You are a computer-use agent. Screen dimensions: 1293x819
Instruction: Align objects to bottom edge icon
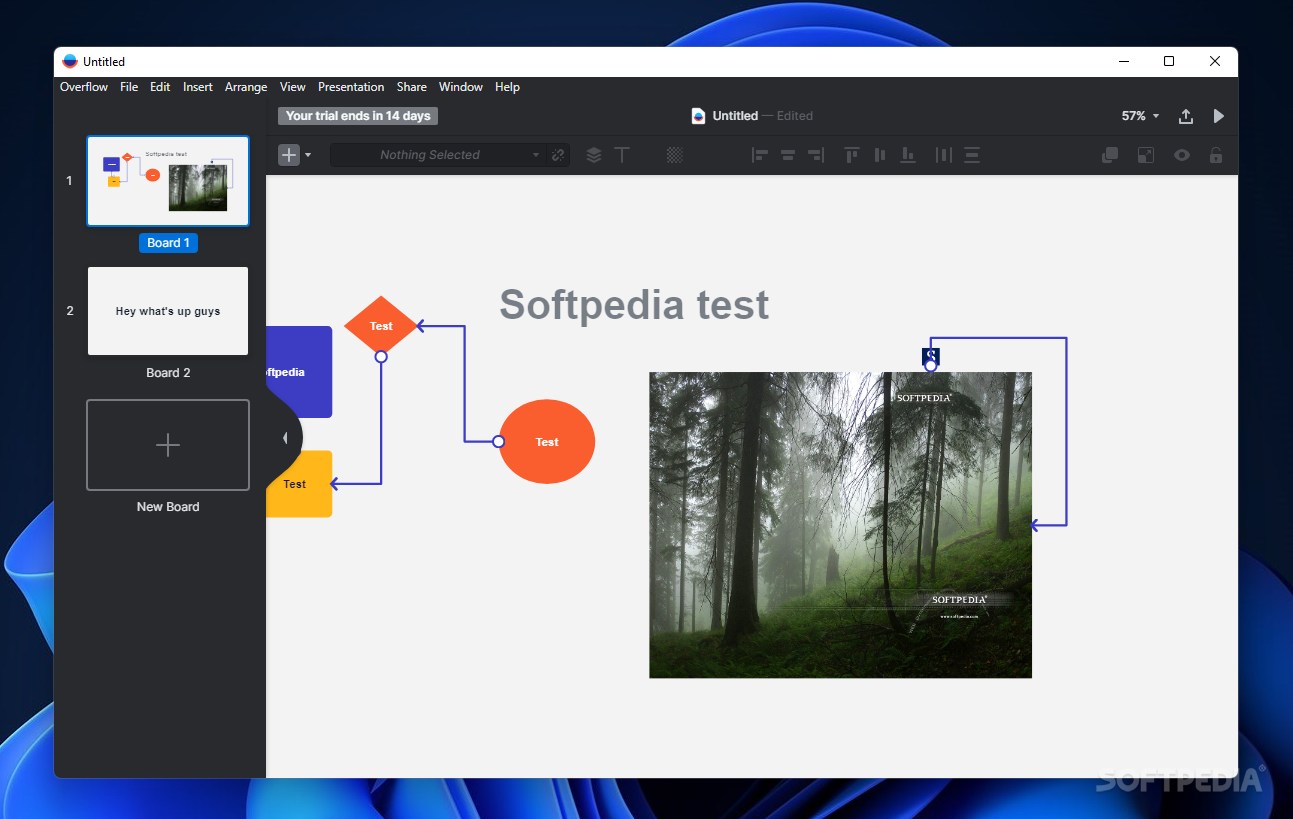point(908,155)
